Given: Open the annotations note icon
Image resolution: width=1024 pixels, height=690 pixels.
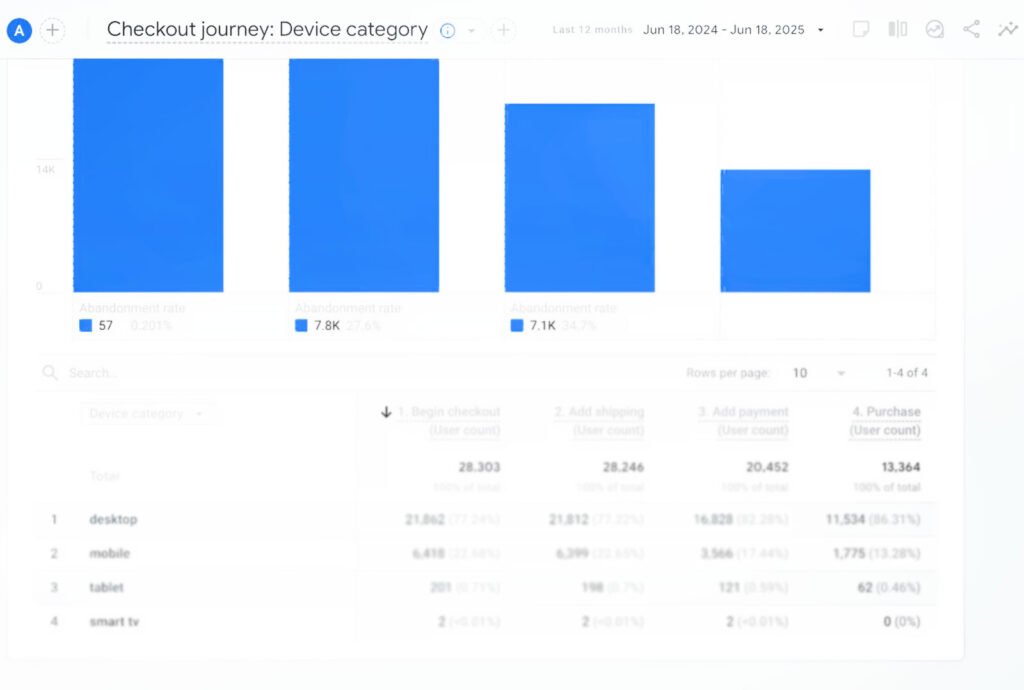Looking at the screenshot, I should tap(861, 29).
